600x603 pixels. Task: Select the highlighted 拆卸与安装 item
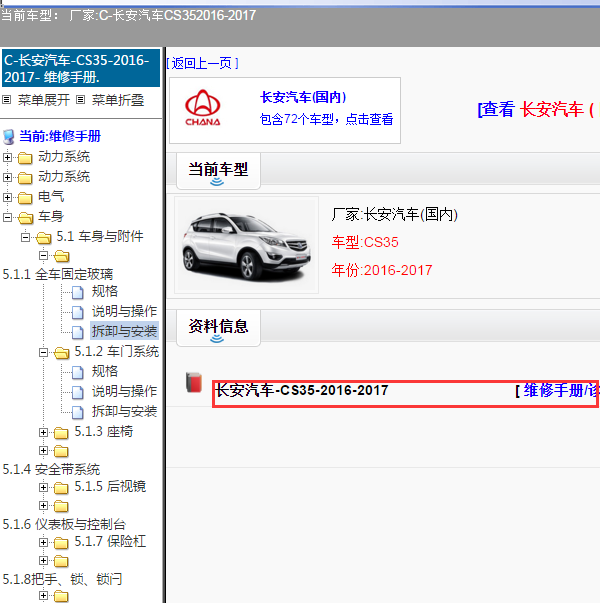(x=124, y=331)
